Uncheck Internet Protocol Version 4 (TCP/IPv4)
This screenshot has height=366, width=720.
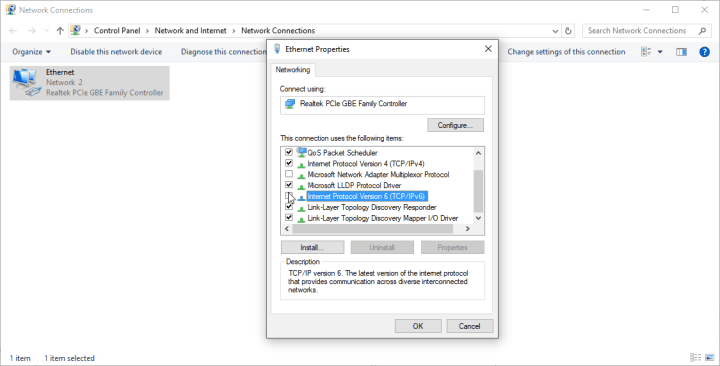[x=288, y=163]
